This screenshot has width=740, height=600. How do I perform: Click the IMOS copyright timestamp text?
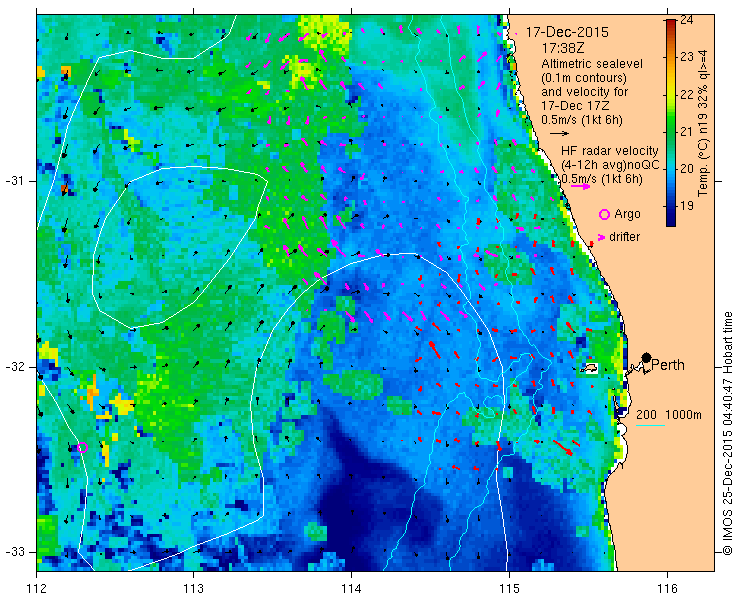tap(728, 433)
